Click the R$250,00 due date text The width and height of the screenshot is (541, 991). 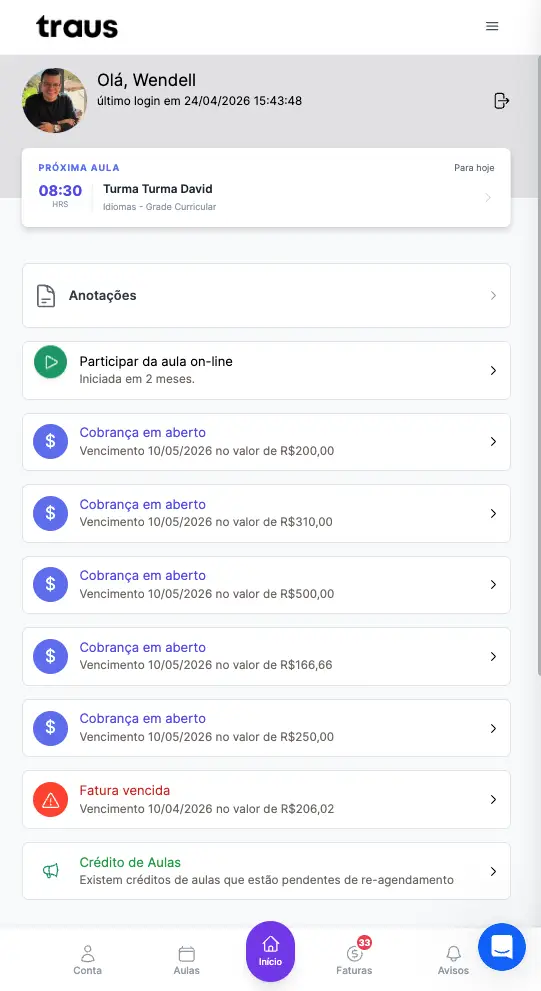[207, 737]
